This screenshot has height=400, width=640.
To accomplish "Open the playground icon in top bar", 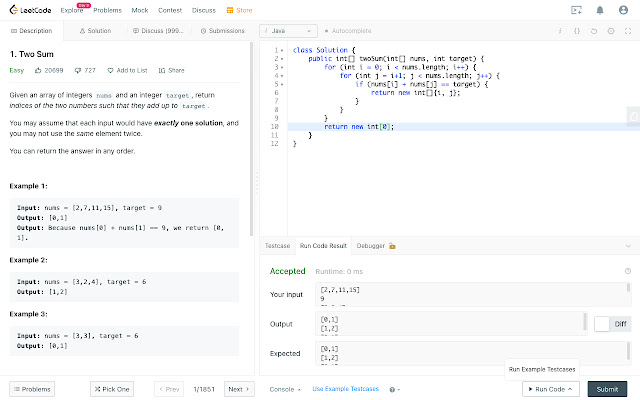I will pos(576,10).
